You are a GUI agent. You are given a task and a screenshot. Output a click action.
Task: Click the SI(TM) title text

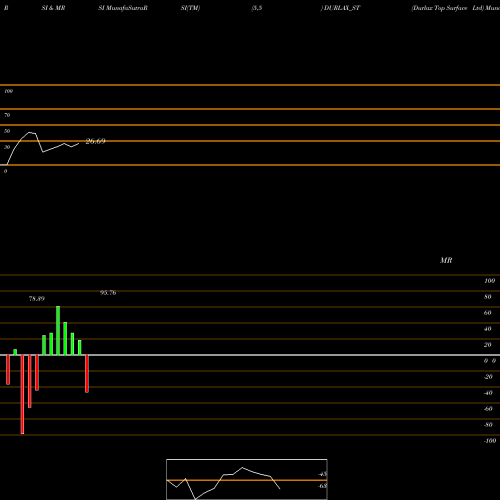pos(190,8)
